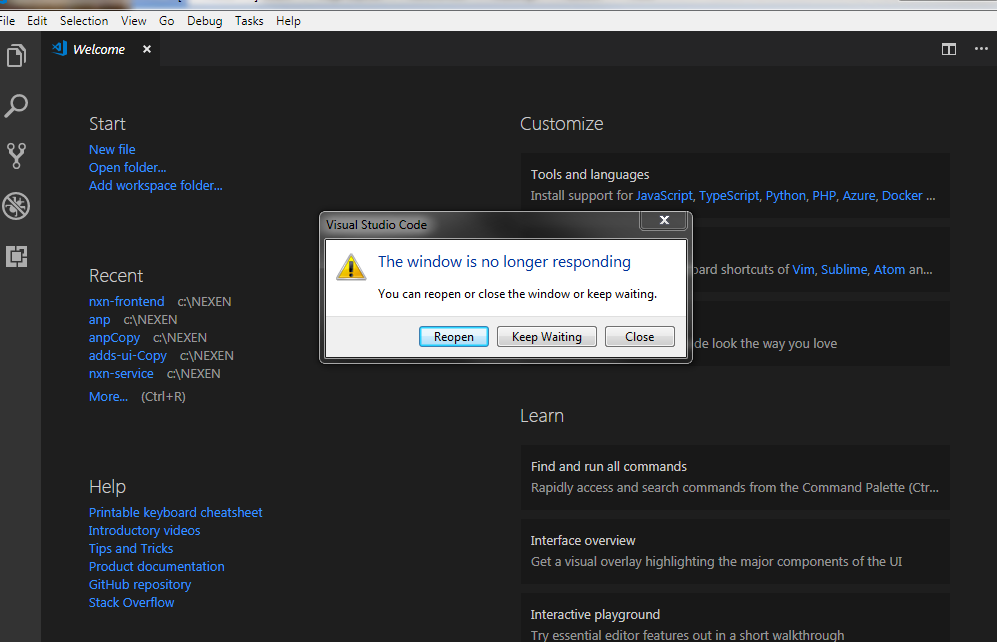Click the Vim keyboard shortcuts link

point(803,270)
